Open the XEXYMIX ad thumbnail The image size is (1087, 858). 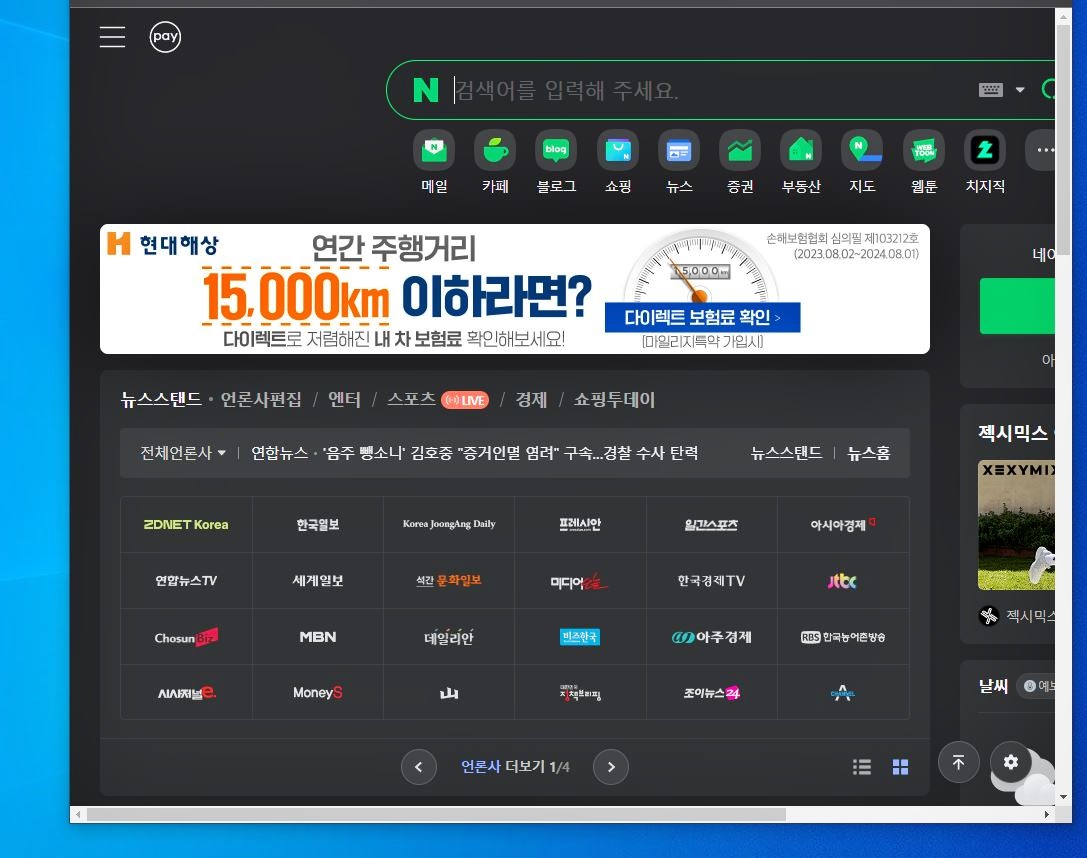1016,525
